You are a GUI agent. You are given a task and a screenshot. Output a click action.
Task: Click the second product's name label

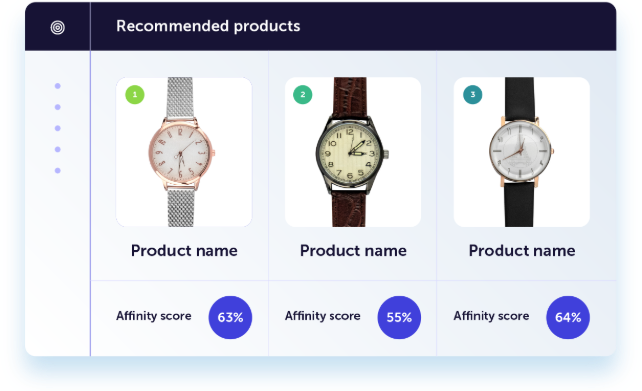[353, 251]
